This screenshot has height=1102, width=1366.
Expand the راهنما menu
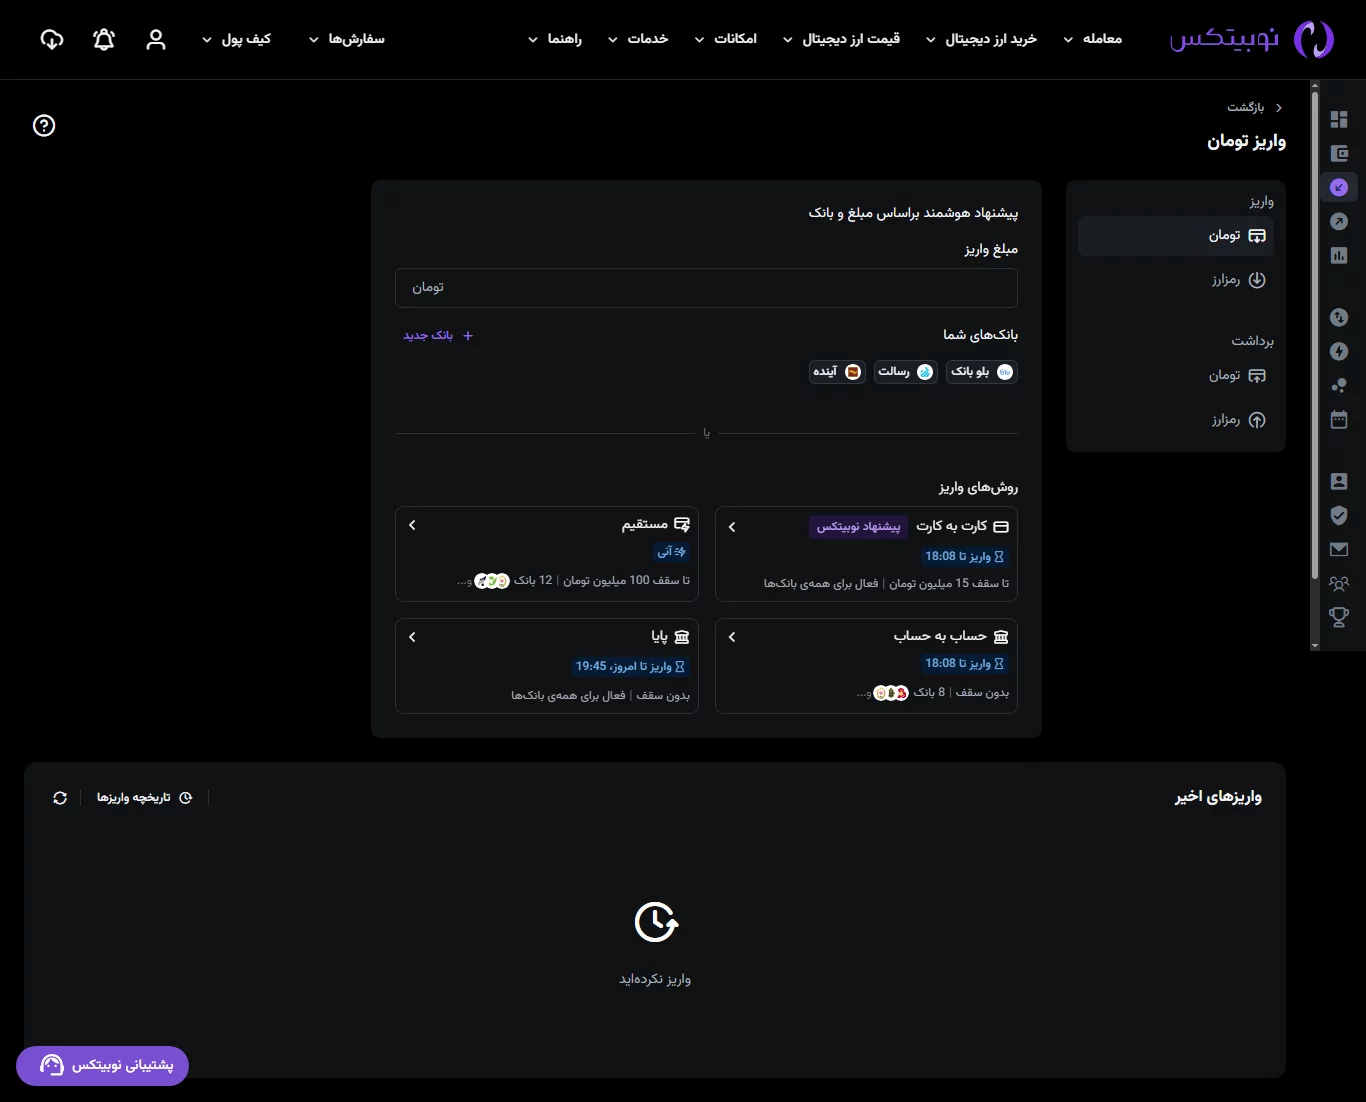(554, 39)
